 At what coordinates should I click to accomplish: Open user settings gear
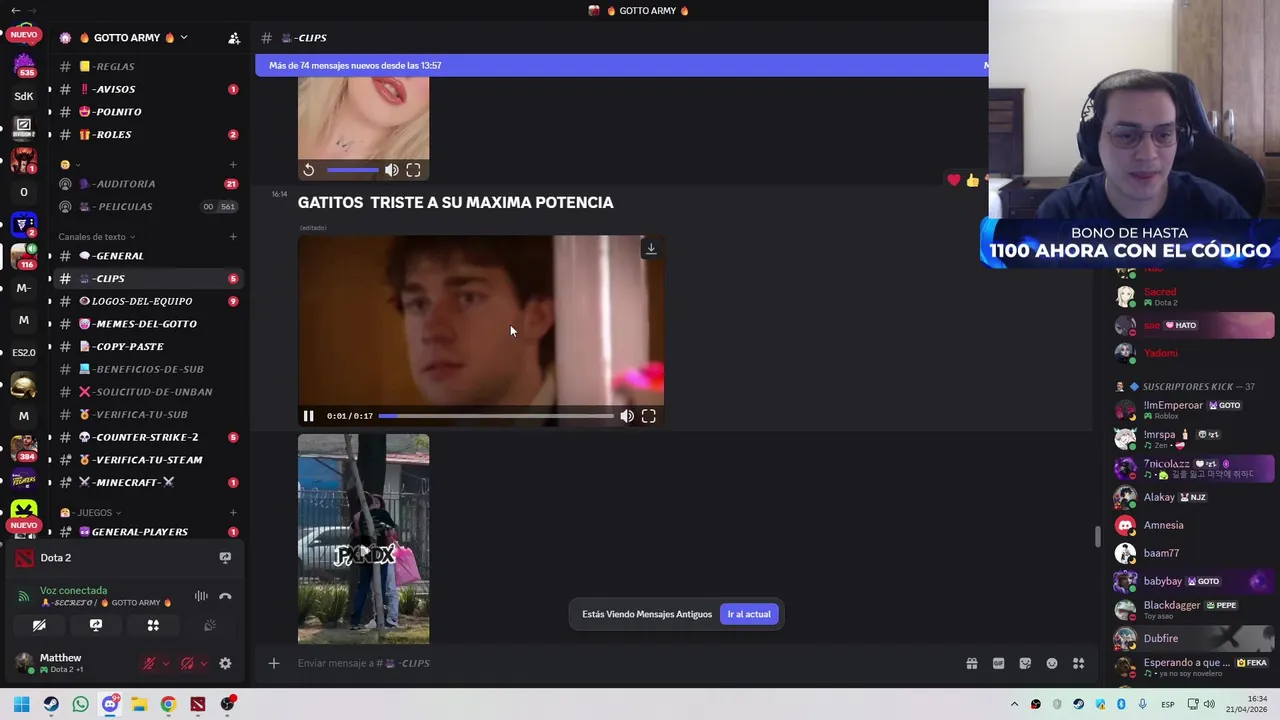tap(225, 663)
